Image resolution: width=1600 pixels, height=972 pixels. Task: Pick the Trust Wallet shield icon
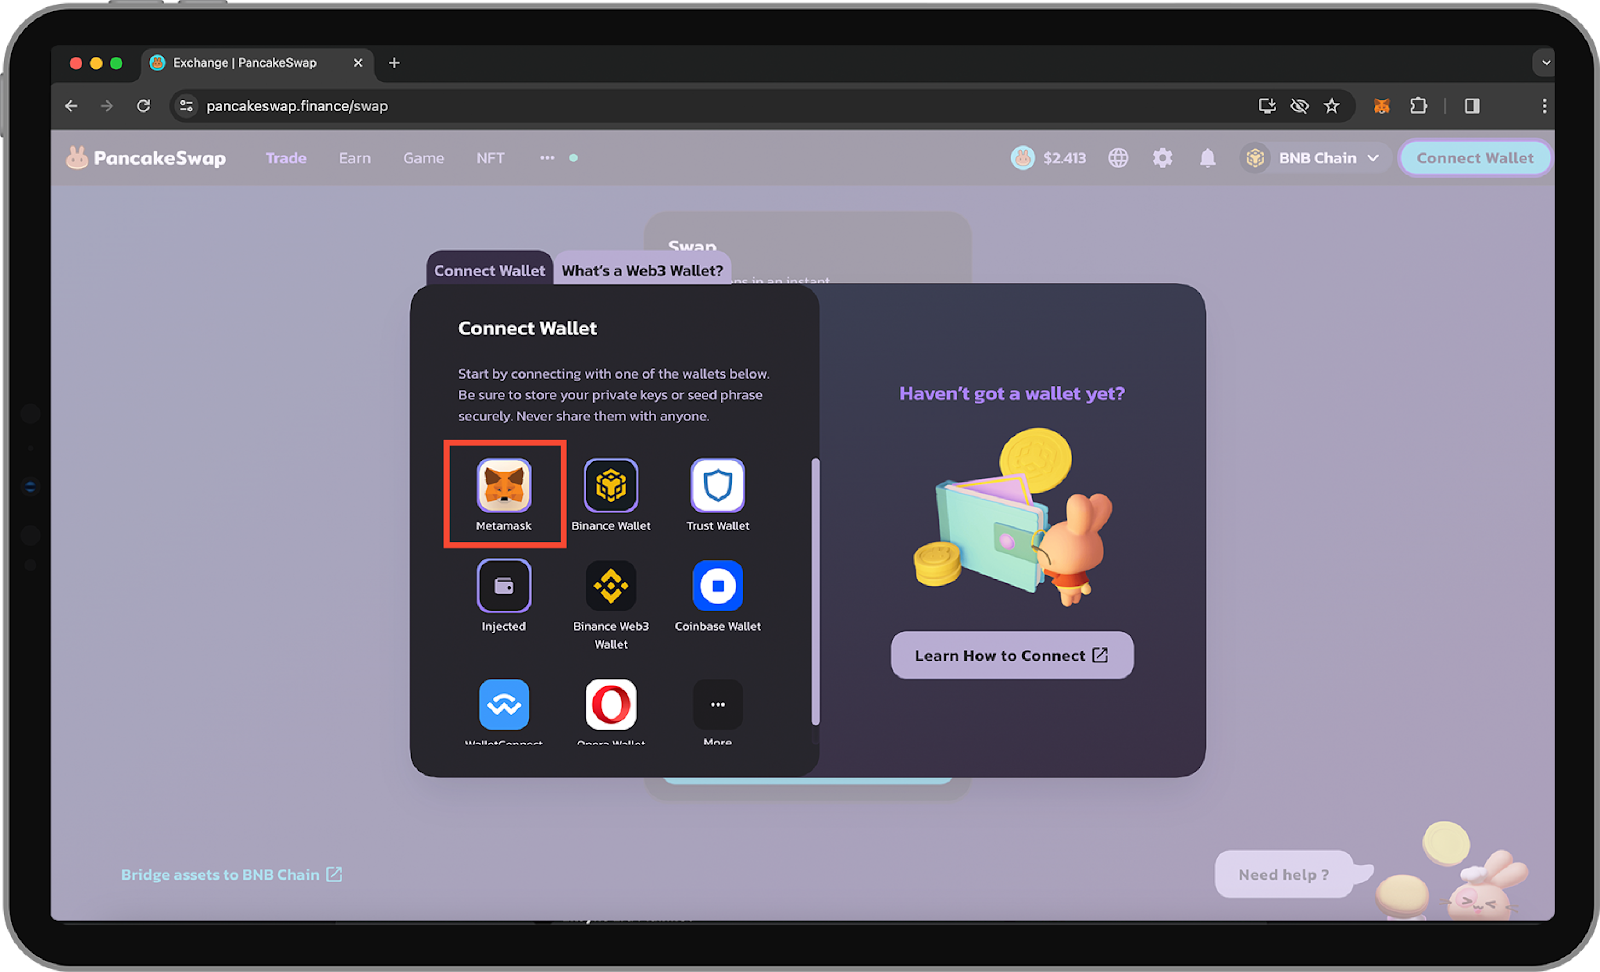click(x=718, y=485)
